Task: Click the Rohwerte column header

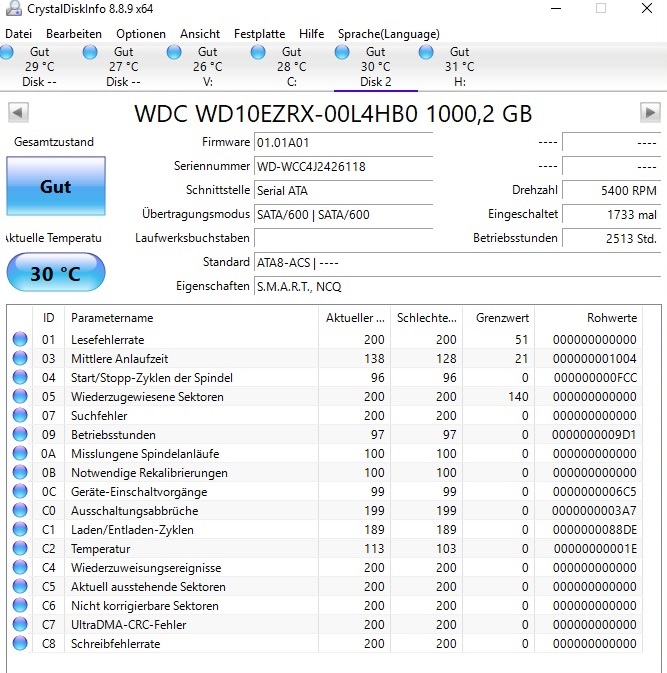Action: click(588, 318)
